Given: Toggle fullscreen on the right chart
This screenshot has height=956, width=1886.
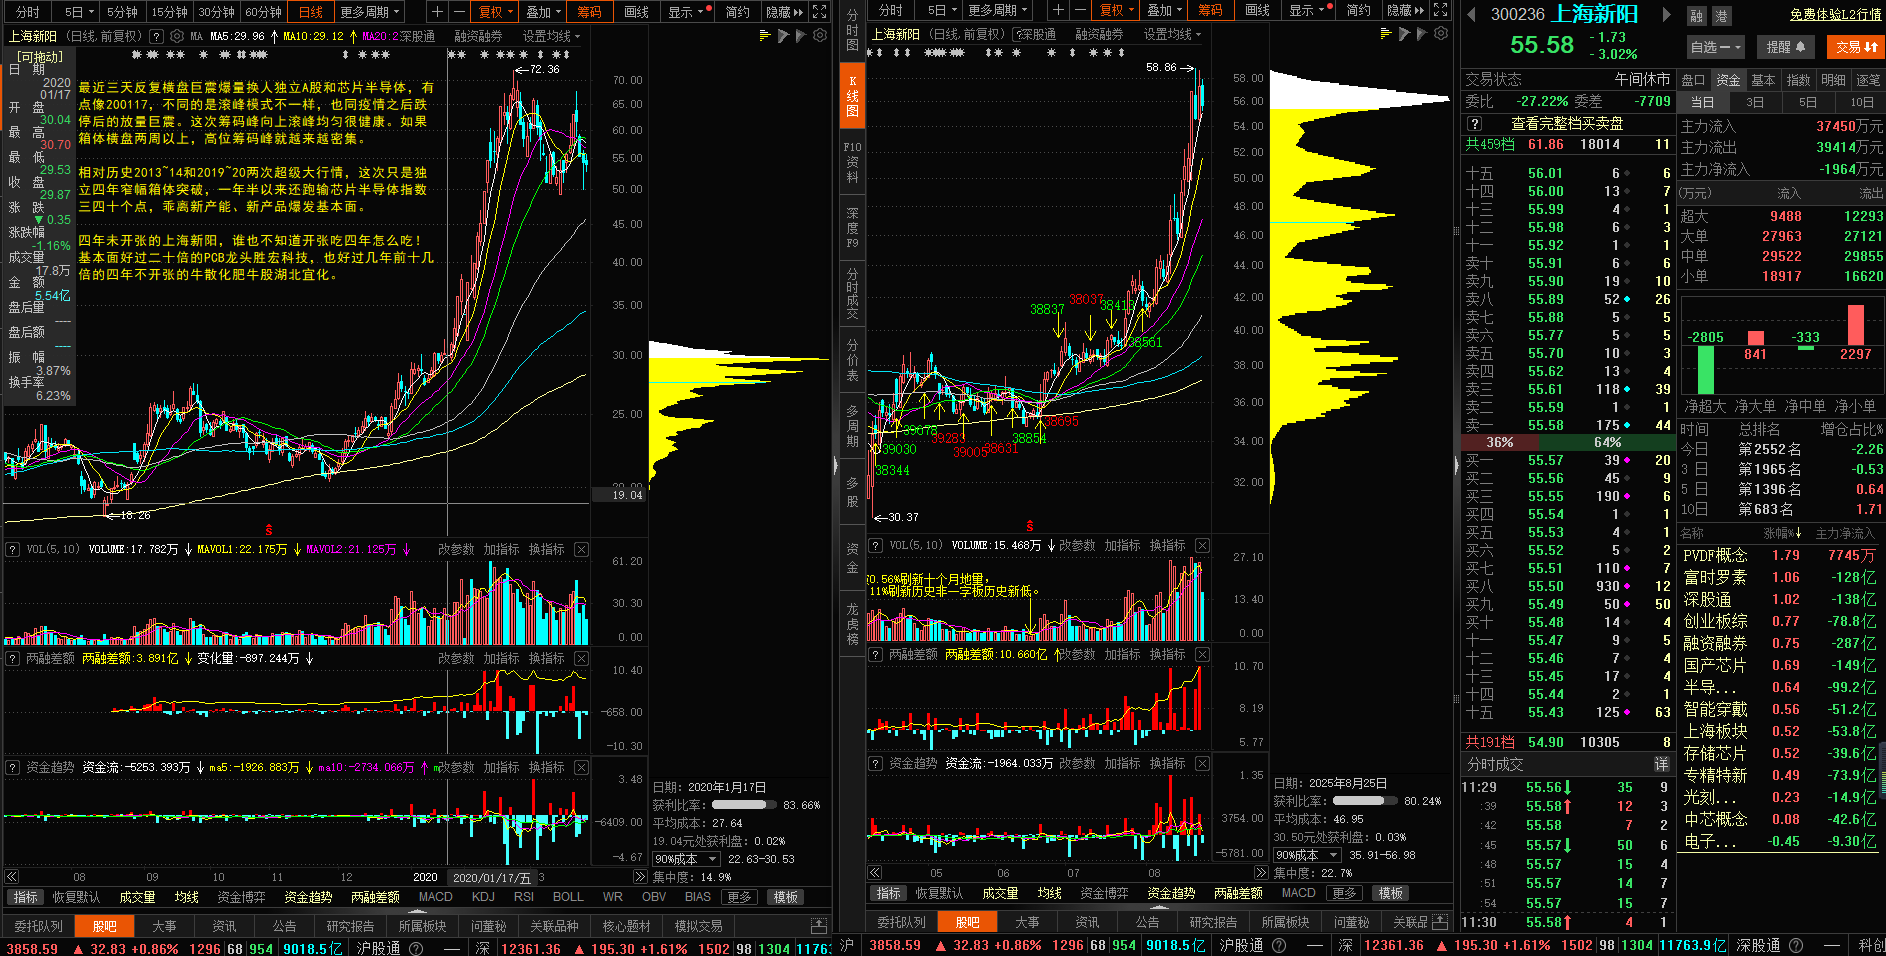Looking at the screenshot, I should point(1440,10).
